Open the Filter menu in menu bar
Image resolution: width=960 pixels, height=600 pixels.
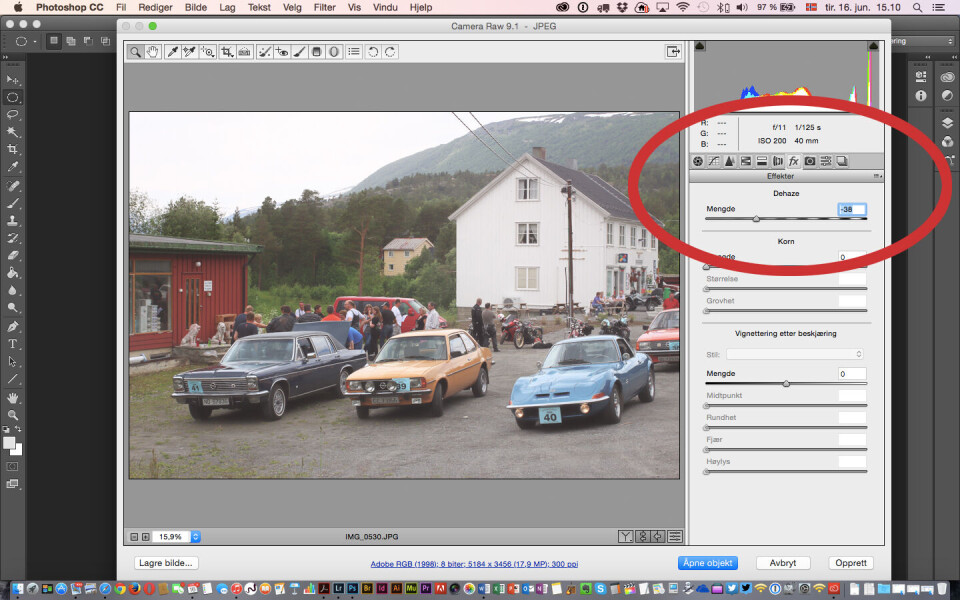pyautogui.click(x=324, y=7)
